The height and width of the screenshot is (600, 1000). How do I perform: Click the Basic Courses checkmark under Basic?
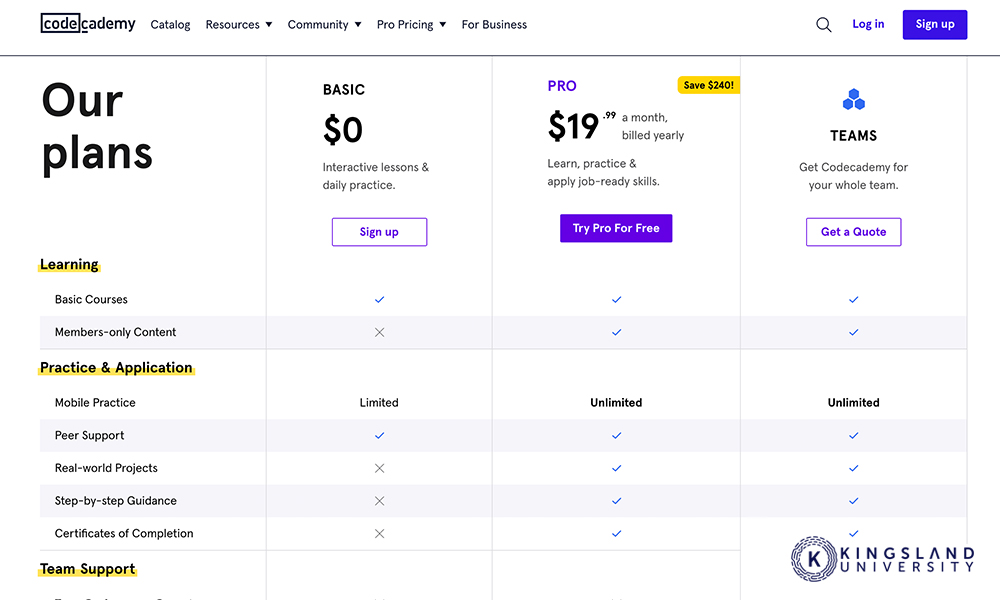point(379,300)
